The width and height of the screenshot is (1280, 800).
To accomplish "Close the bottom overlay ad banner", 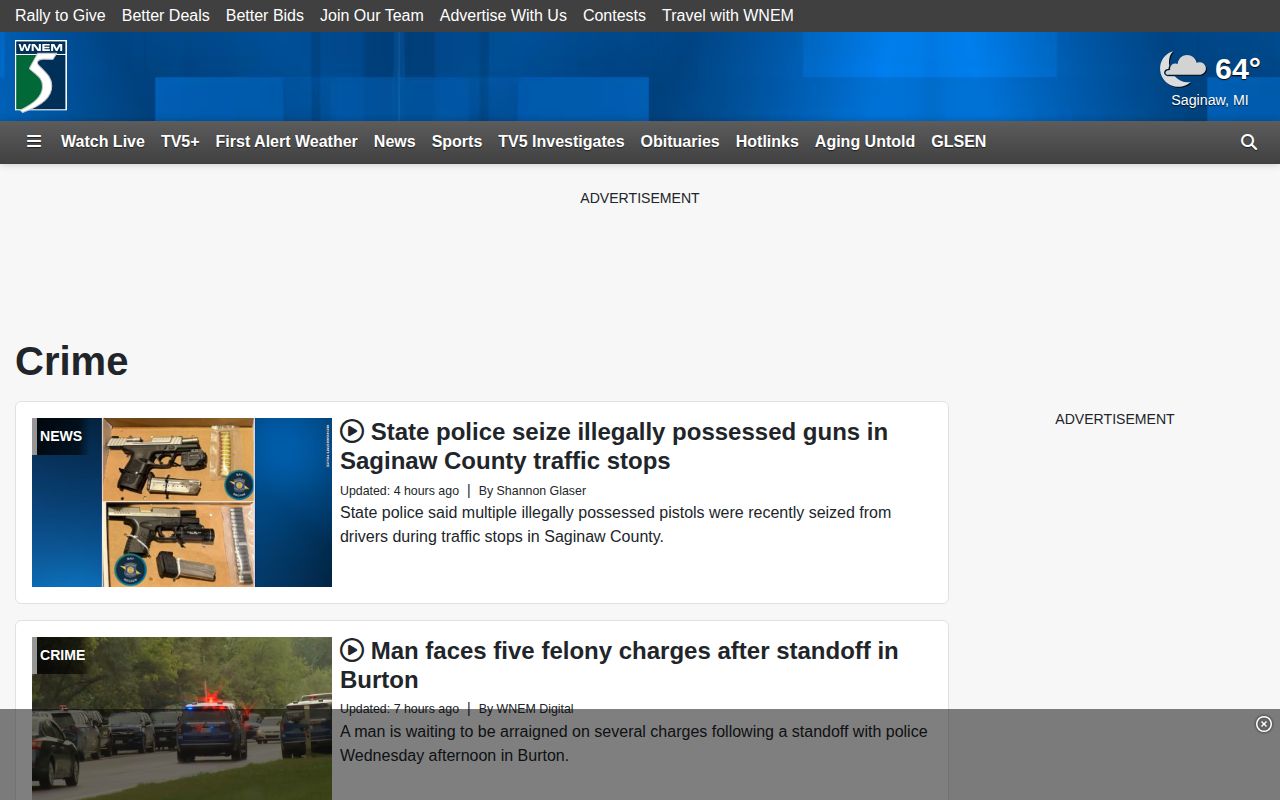I will point(1264,724).
